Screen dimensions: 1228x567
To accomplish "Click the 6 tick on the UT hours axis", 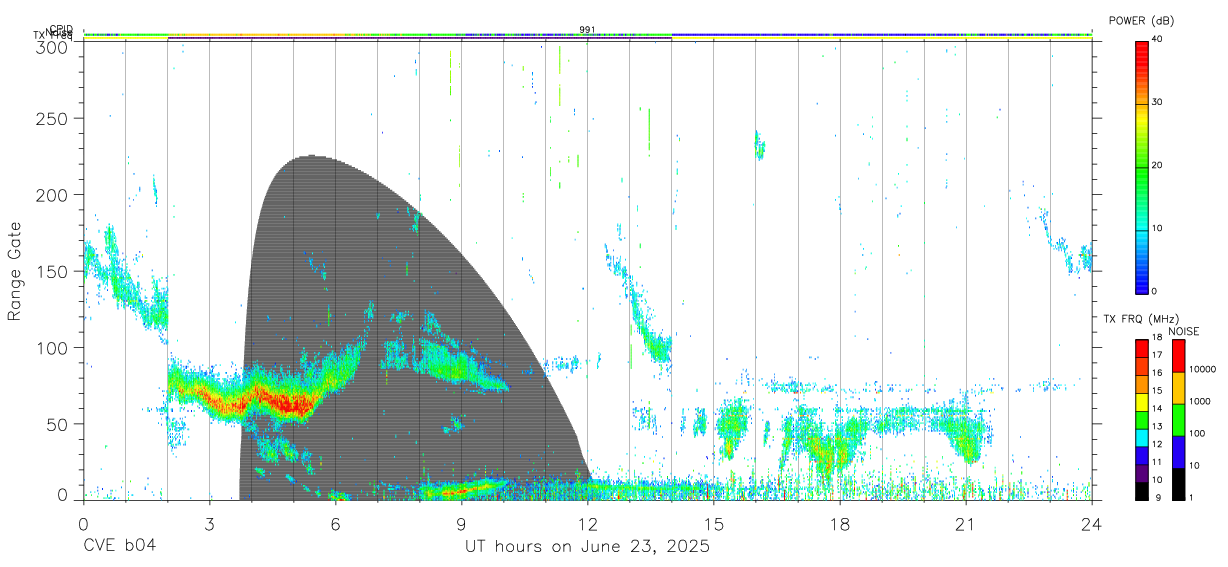I will pyautogui.click(x=335, y=522).
